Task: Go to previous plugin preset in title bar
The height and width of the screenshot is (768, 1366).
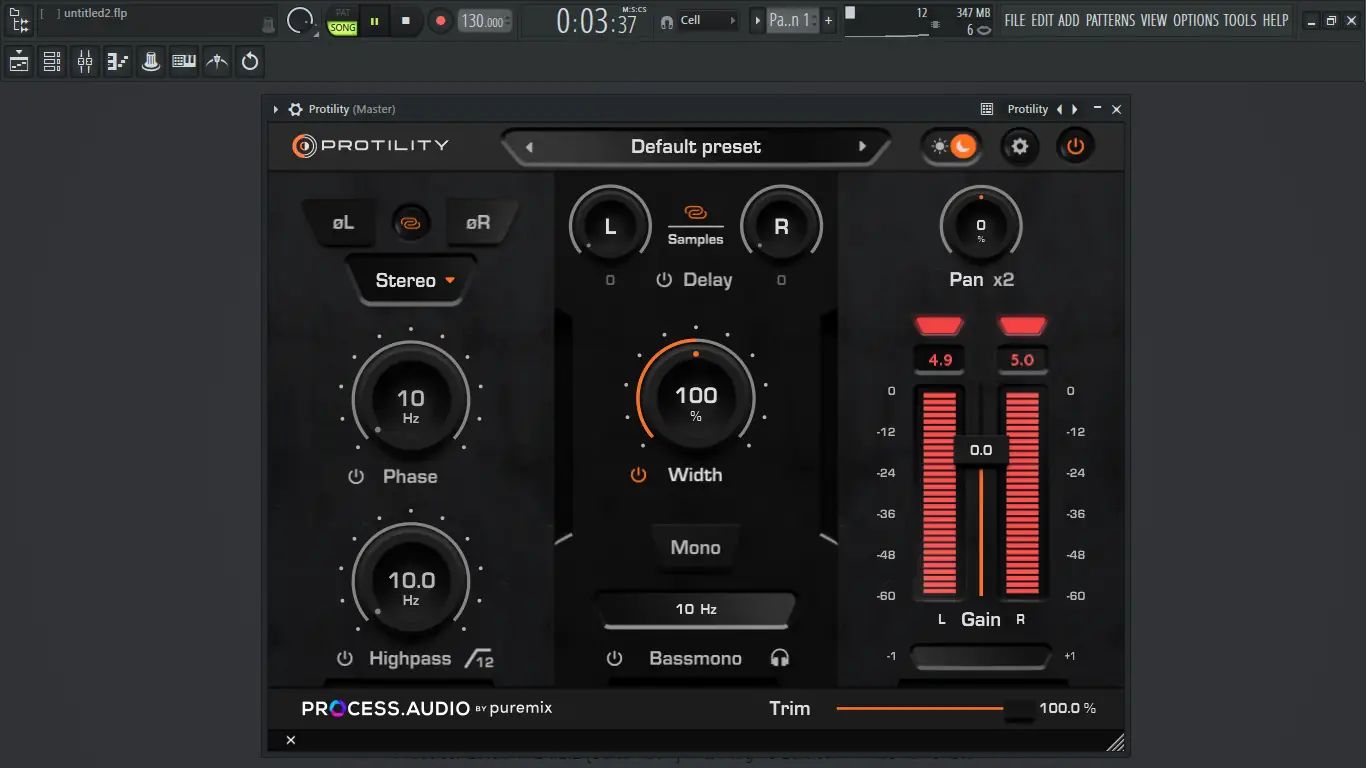Action: (1059, 109)
